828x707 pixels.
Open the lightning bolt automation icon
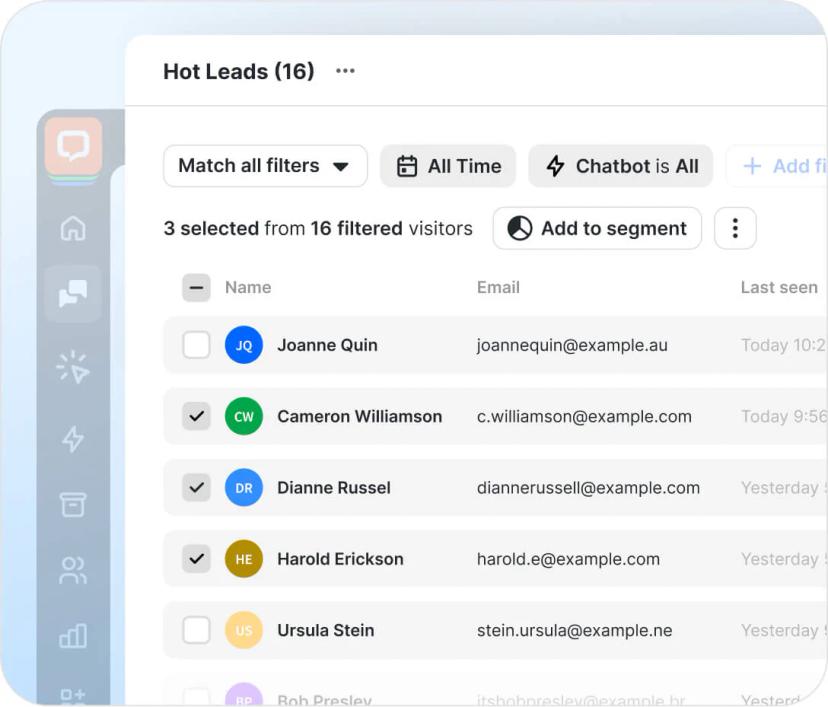[73, 438]
